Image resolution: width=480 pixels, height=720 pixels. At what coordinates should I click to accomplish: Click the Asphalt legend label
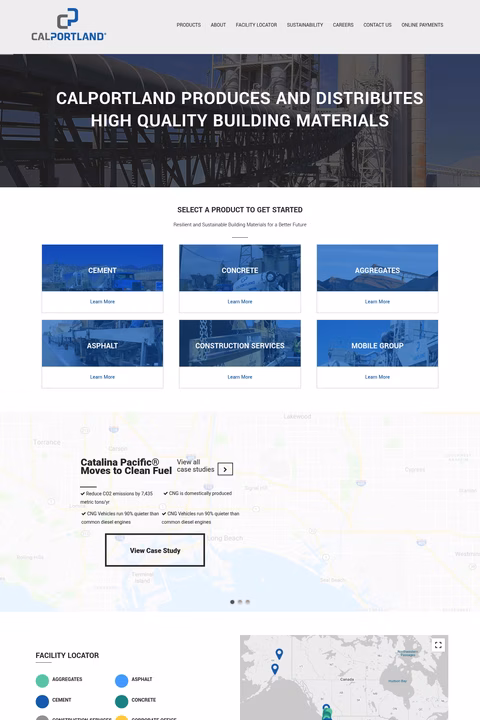pyautogui.click(x=142, y=679)
